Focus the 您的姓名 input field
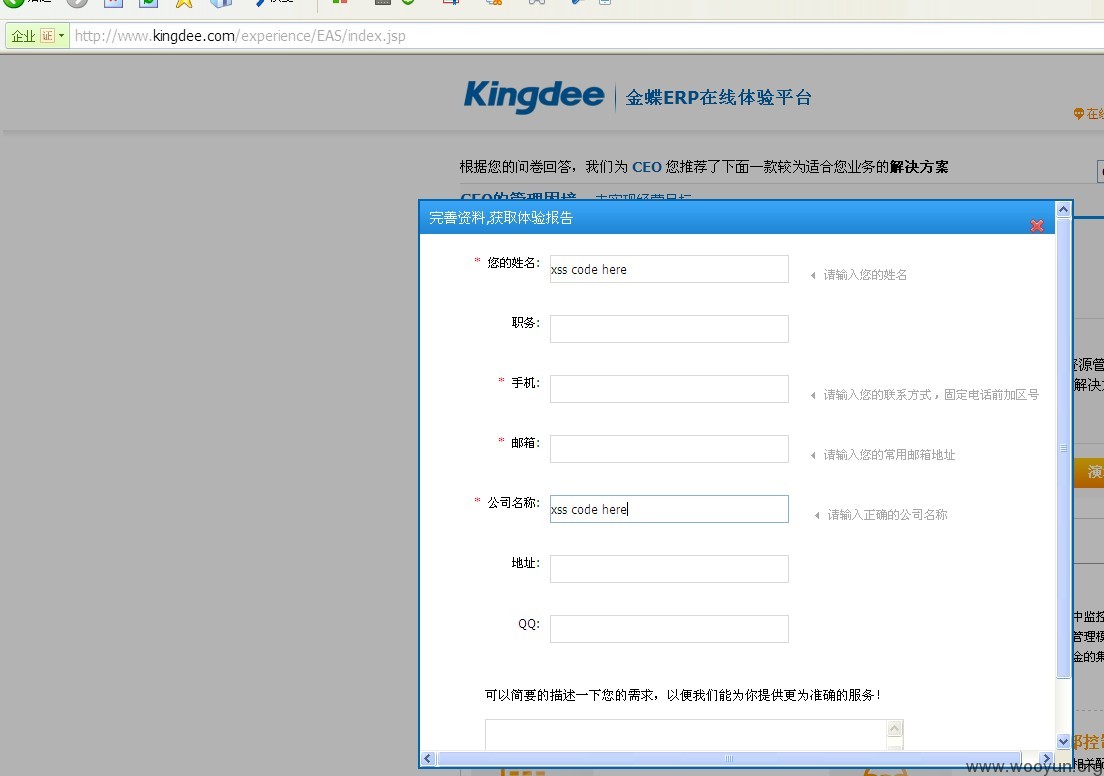The height and width of the screenshot is (776, 1104). point(669,269)
